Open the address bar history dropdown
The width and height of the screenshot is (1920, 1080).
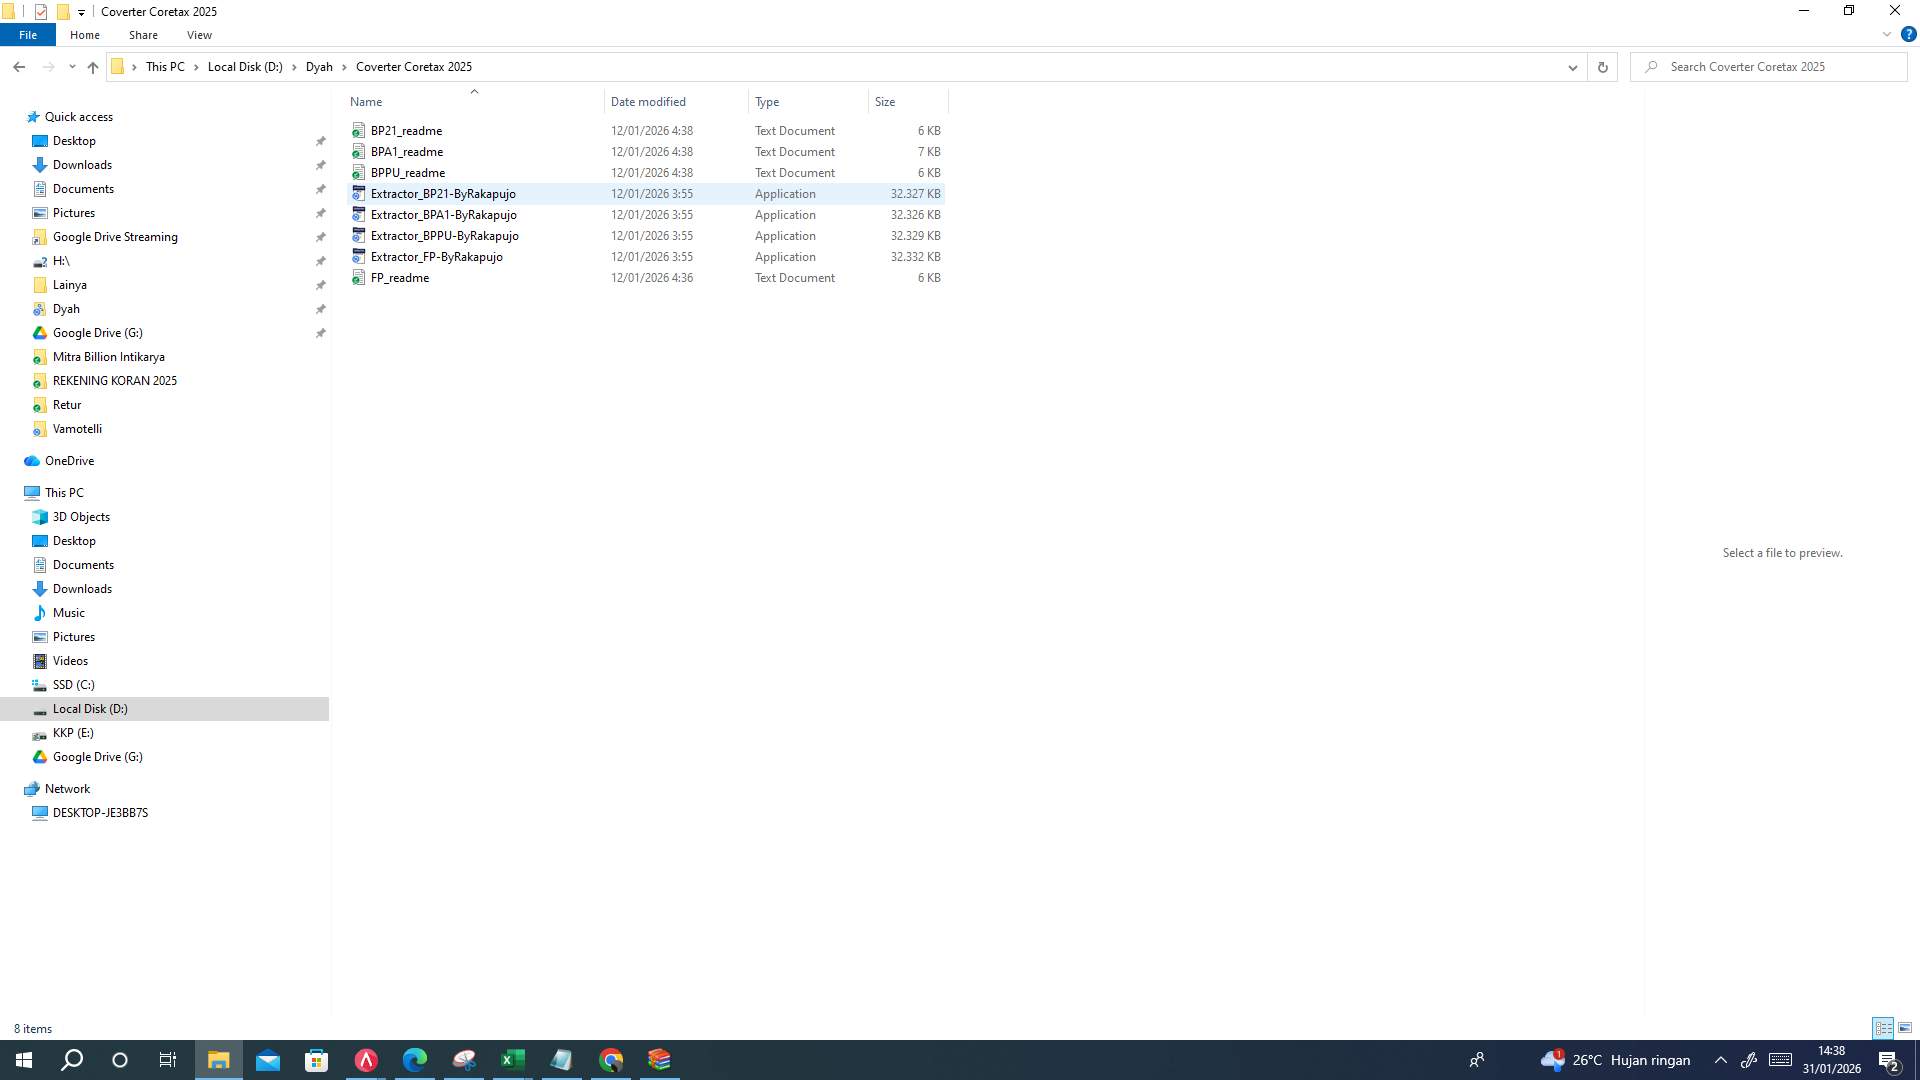(x=1572, y=67)
